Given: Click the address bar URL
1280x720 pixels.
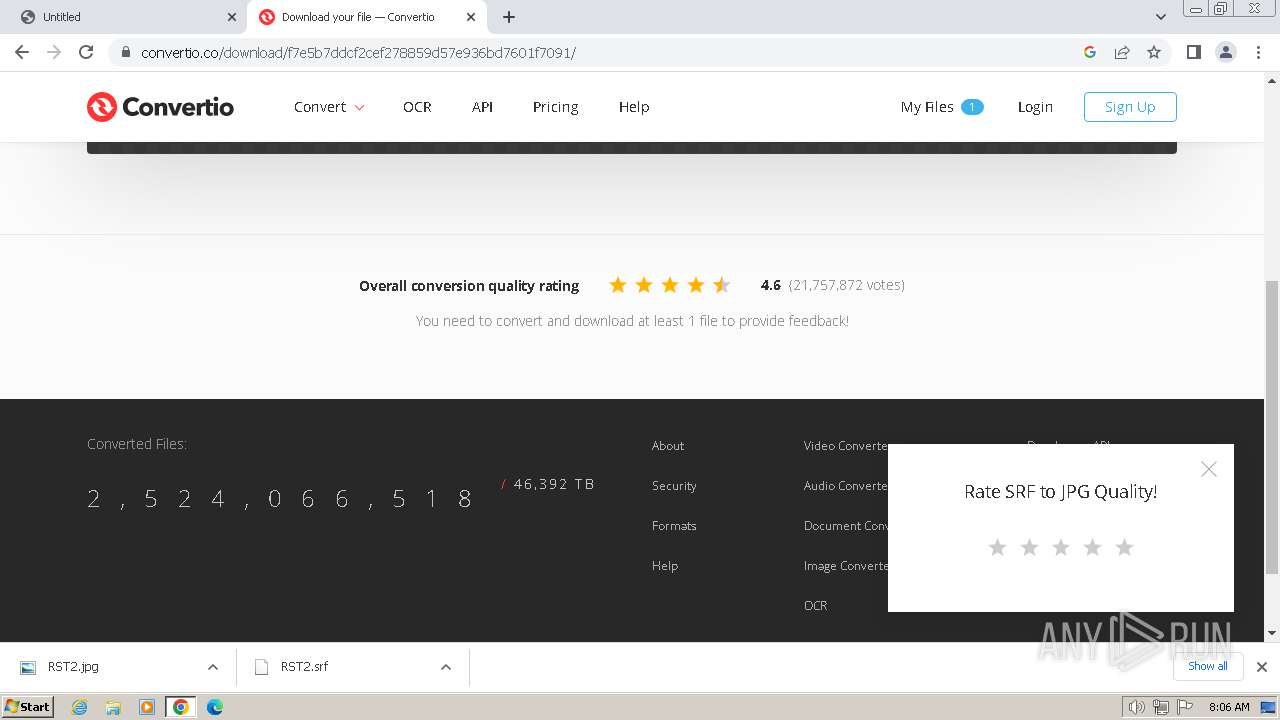Looking at the screenshot, I should [358, 52].
